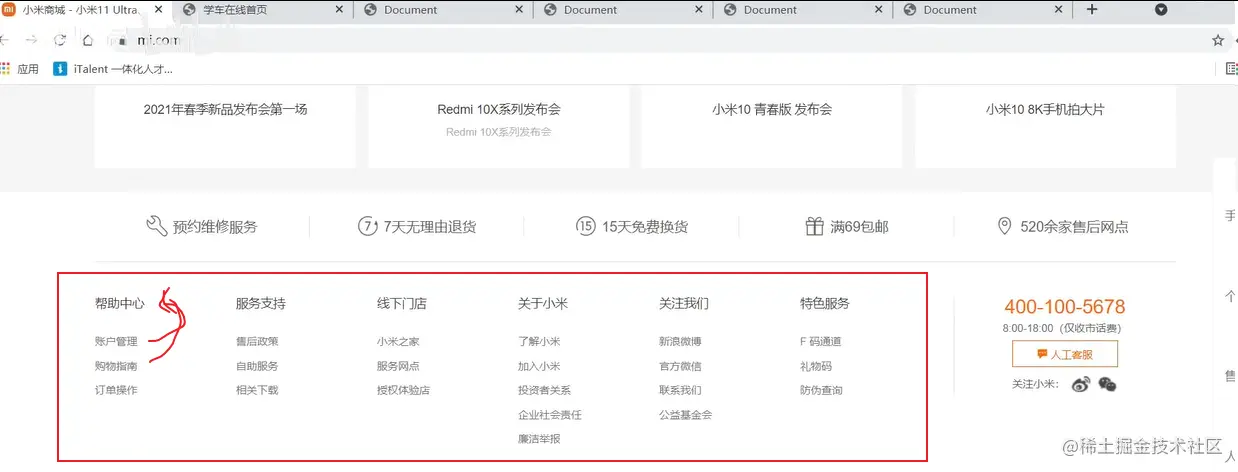1238x472 pixels.
Task: Open the 礼物码 link
Action: click(816, 366)
